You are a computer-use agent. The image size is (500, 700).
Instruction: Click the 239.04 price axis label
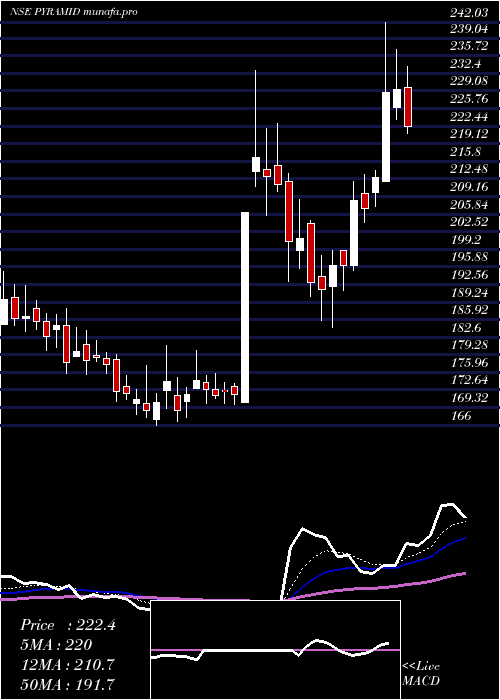coord(469,29)
